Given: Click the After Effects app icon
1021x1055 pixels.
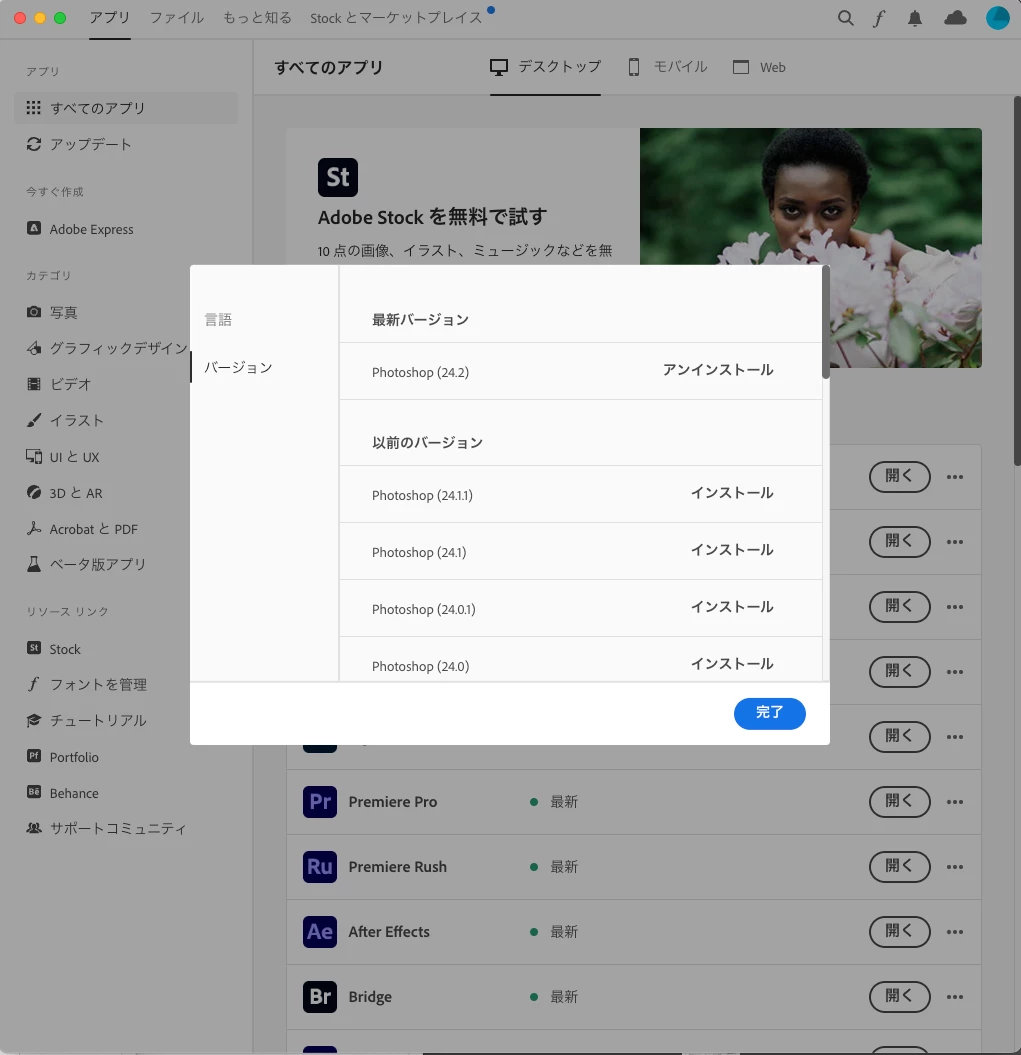Looking at the screenshot, I should (320, 932).
